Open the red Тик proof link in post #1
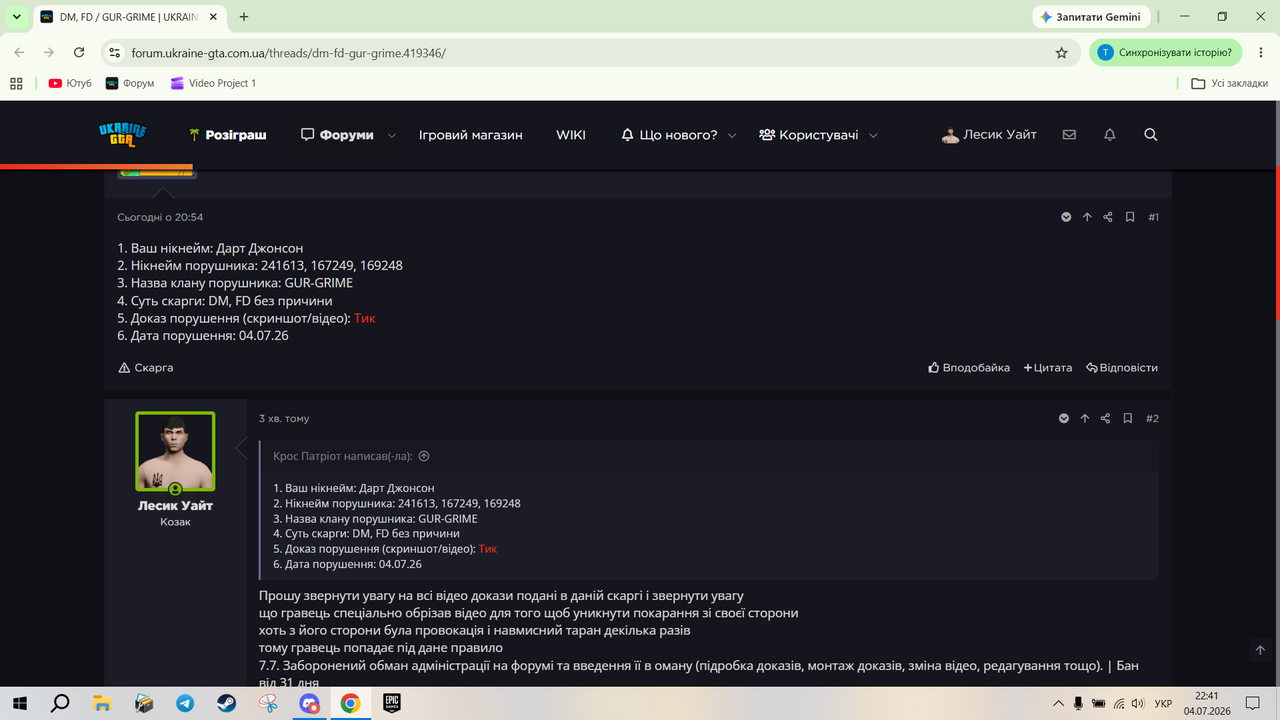 (365, 318)
